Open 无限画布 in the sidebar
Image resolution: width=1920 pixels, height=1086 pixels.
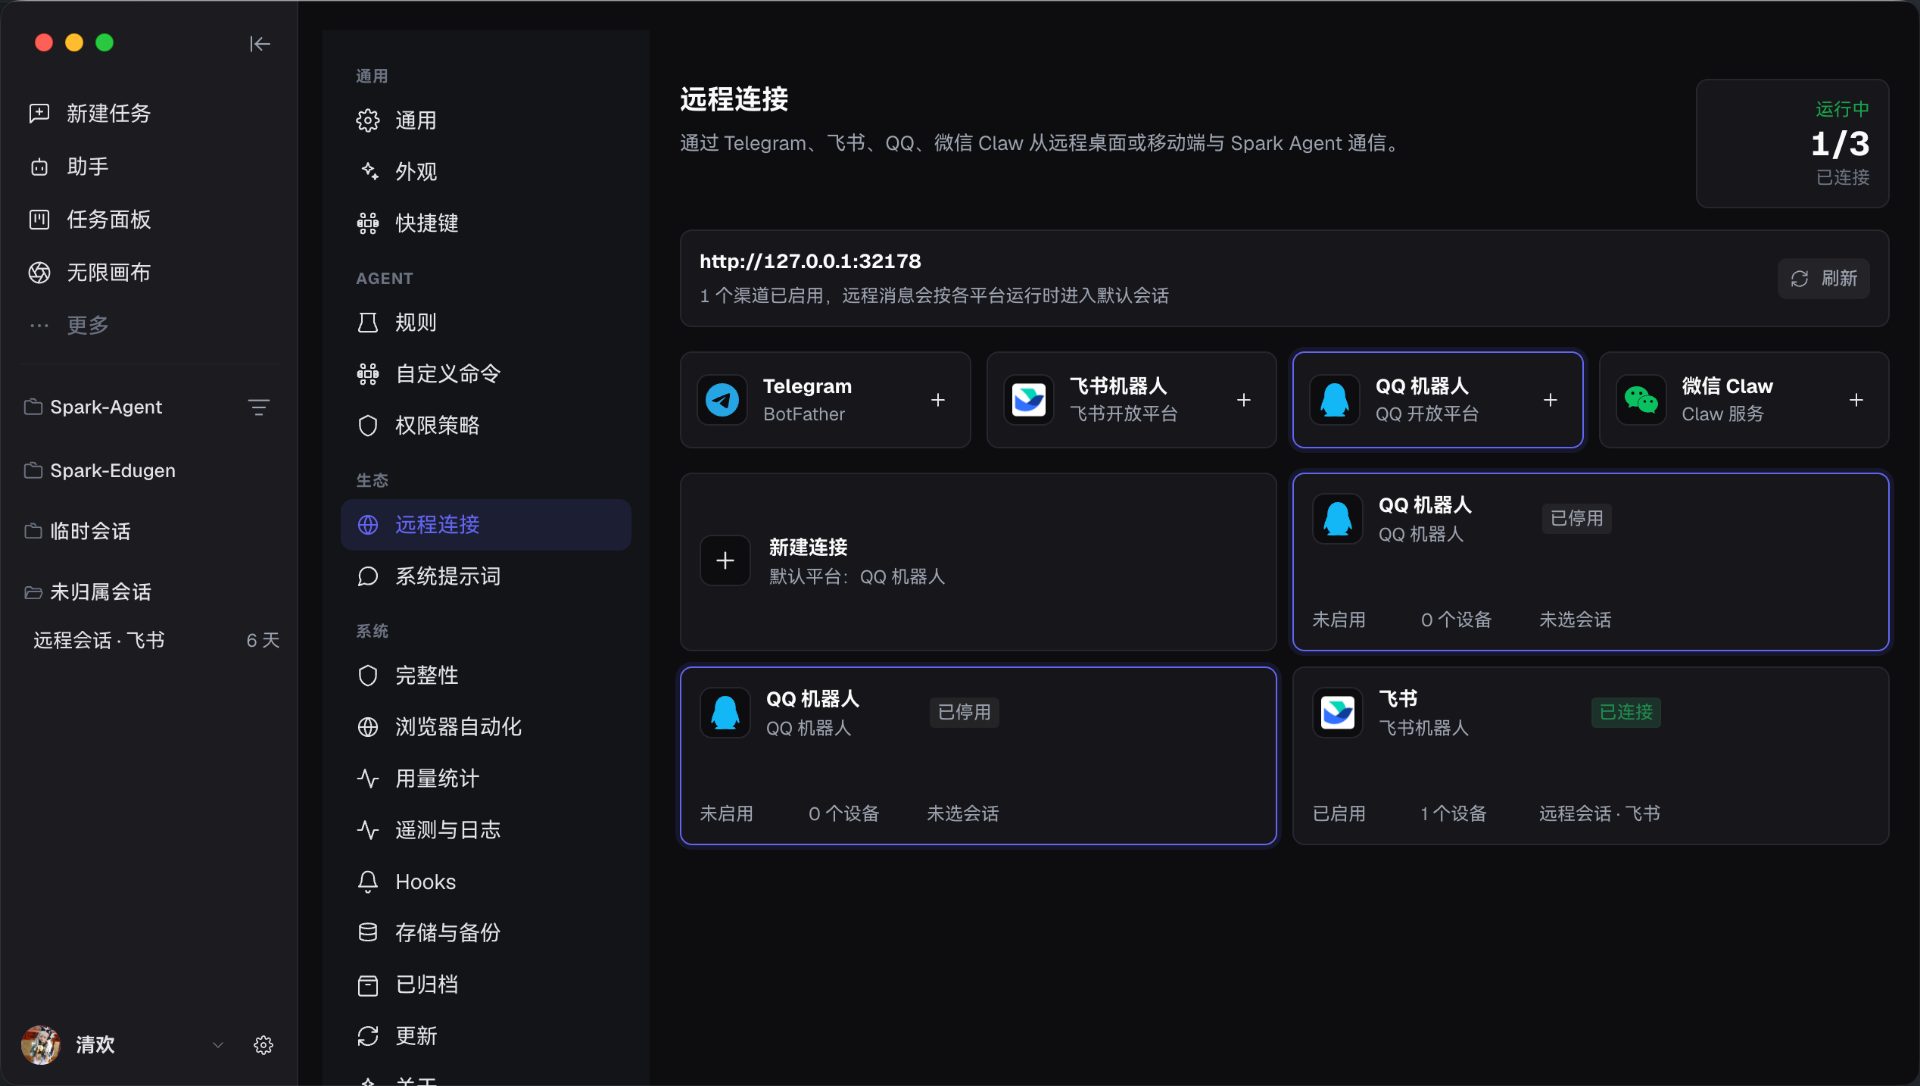pos(149,272)
